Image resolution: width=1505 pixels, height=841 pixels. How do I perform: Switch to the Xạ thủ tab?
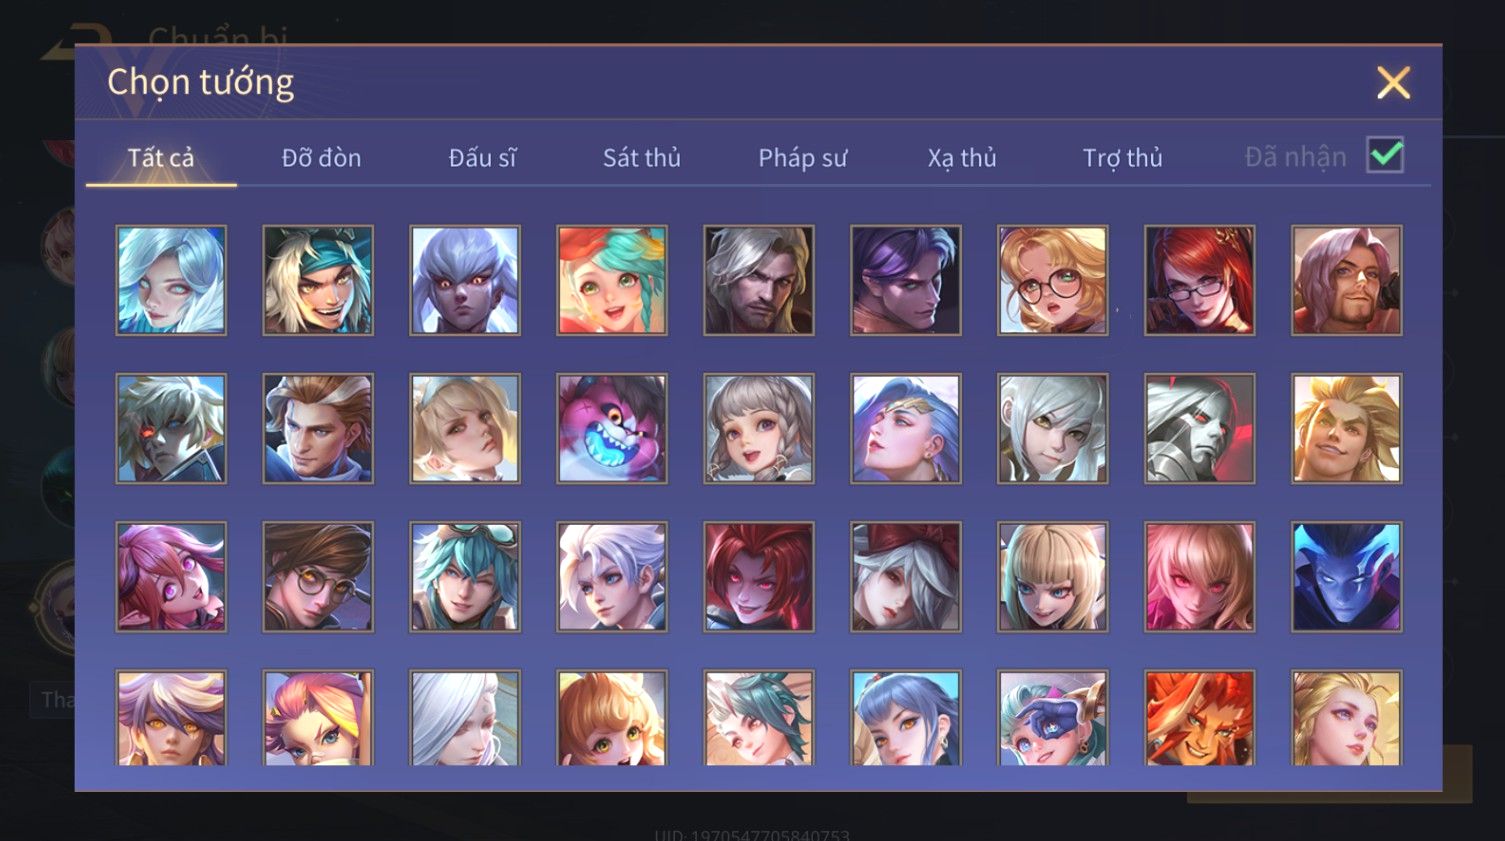pos(962,158)
